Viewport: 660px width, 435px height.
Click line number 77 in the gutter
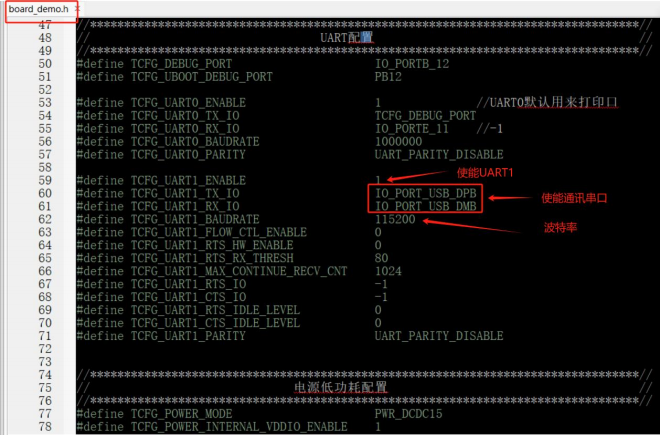point(45,414)
